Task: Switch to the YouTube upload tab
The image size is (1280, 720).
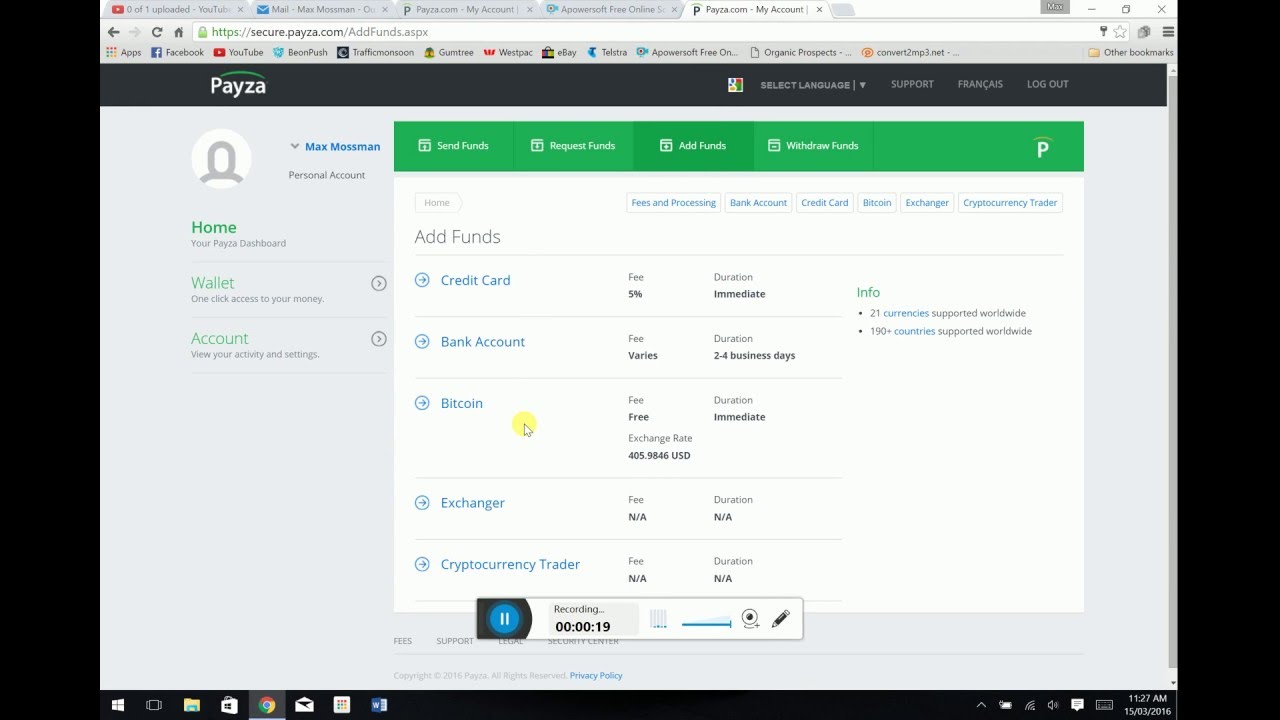Action: (x=176, y=10)
